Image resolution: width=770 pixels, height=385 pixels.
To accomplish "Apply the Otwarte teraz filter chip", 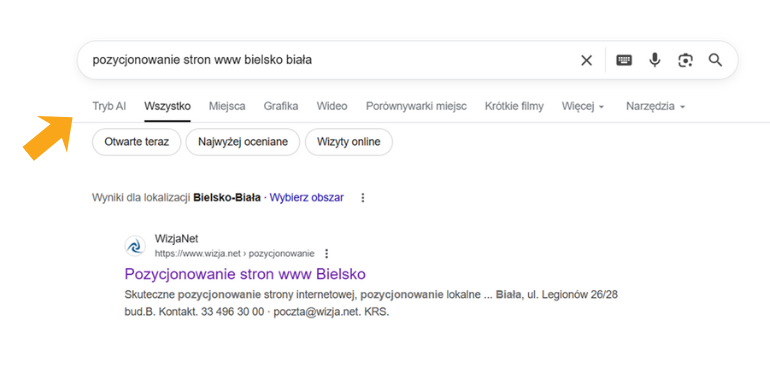I will point(137,142).
